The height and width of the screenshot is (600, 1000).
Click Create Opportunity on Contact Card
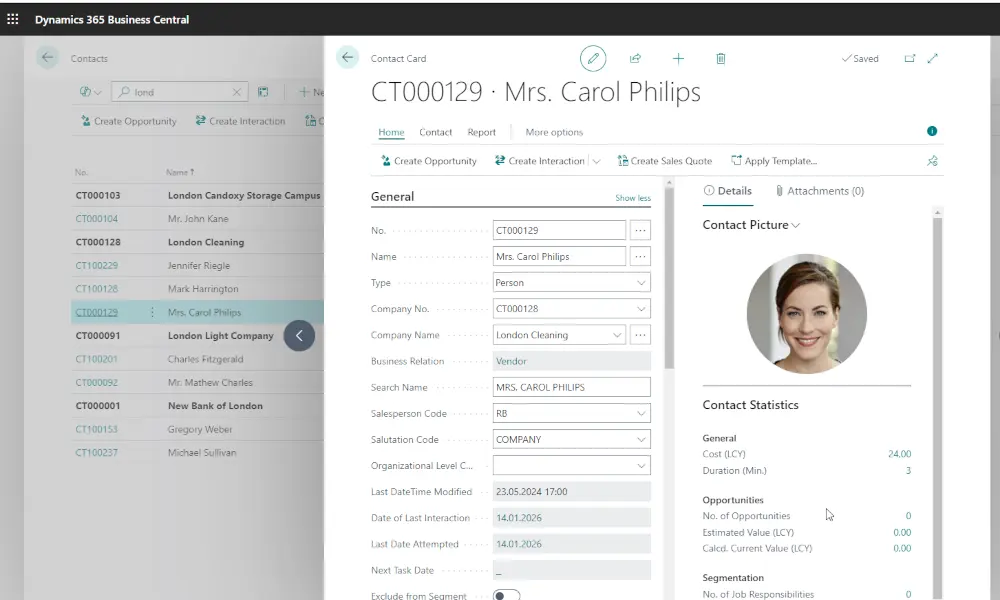click(x=429, y=161)
